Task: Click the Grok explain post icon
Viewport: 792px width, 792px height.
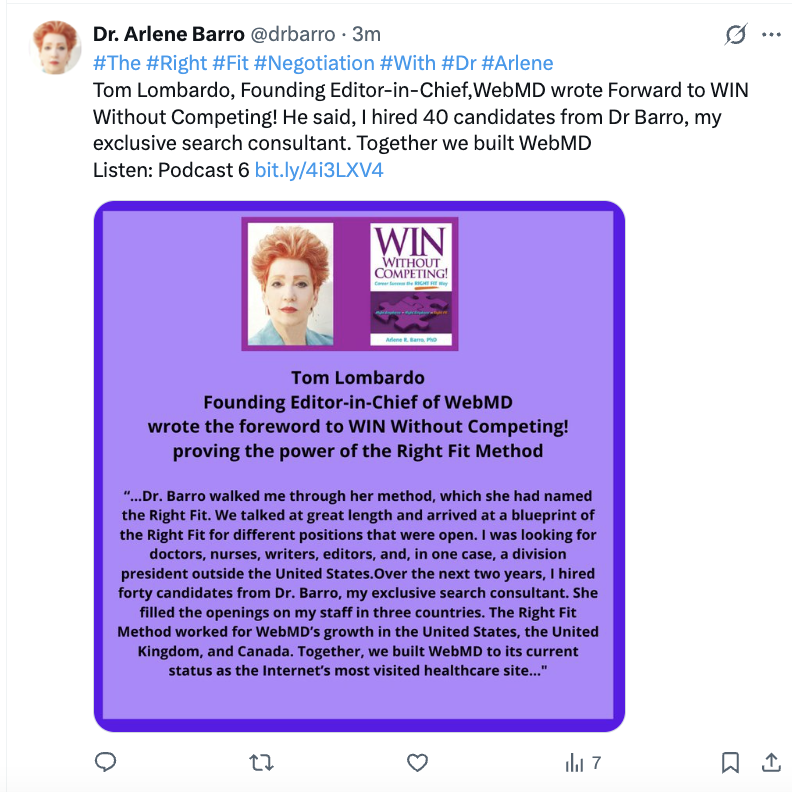Action: coord(735,35)
